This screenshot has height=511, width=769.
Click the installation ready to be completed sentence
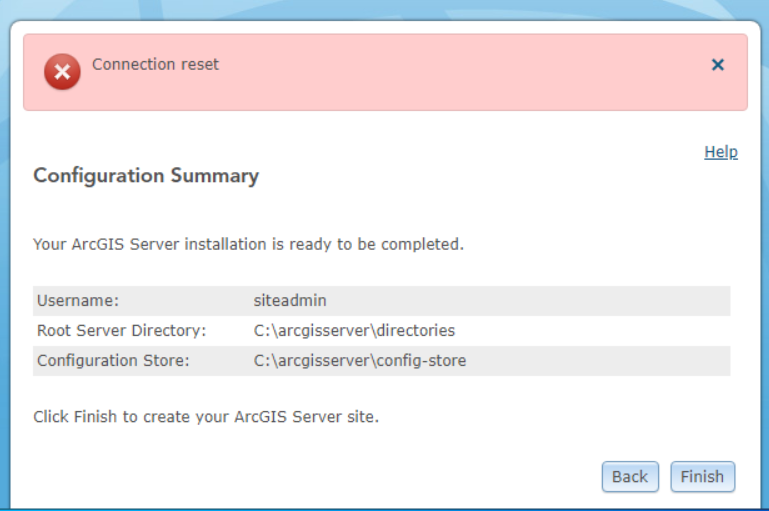pyautogui.click(x=248, y=244)
